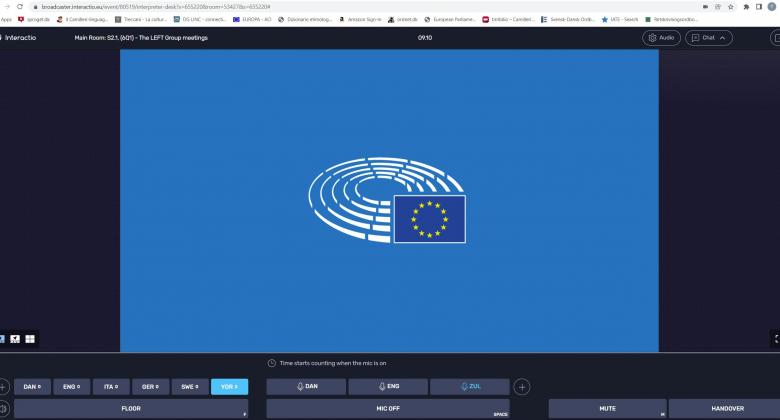Click the browser address bar URL
The height and width of the screenshot is (420, 780).
[156, 7]
